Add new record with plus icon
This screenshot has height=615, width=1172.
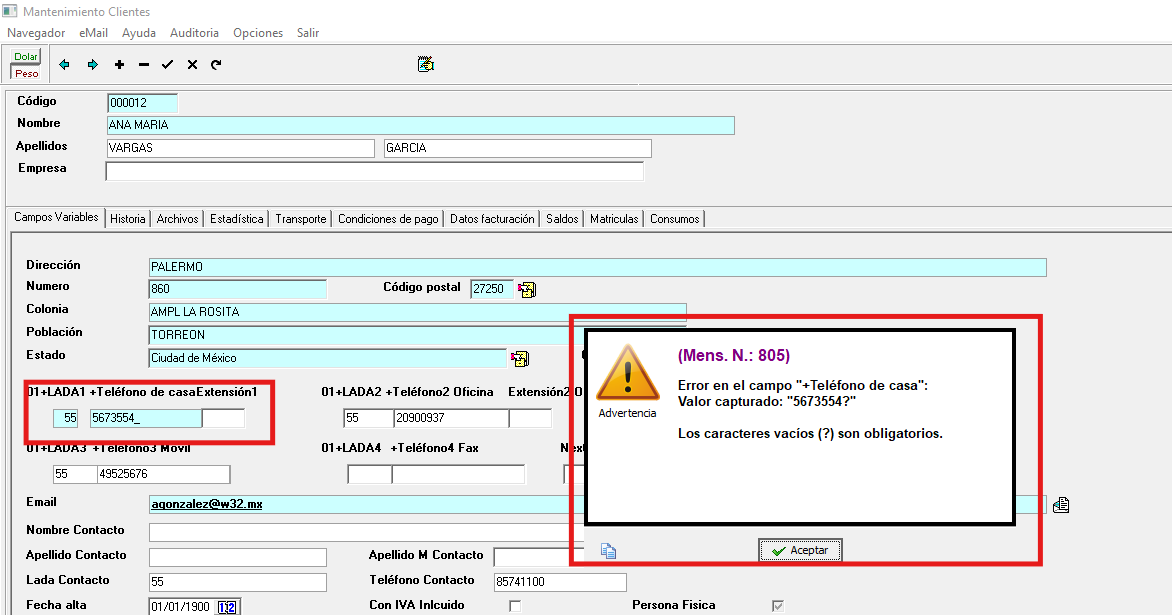119,65
